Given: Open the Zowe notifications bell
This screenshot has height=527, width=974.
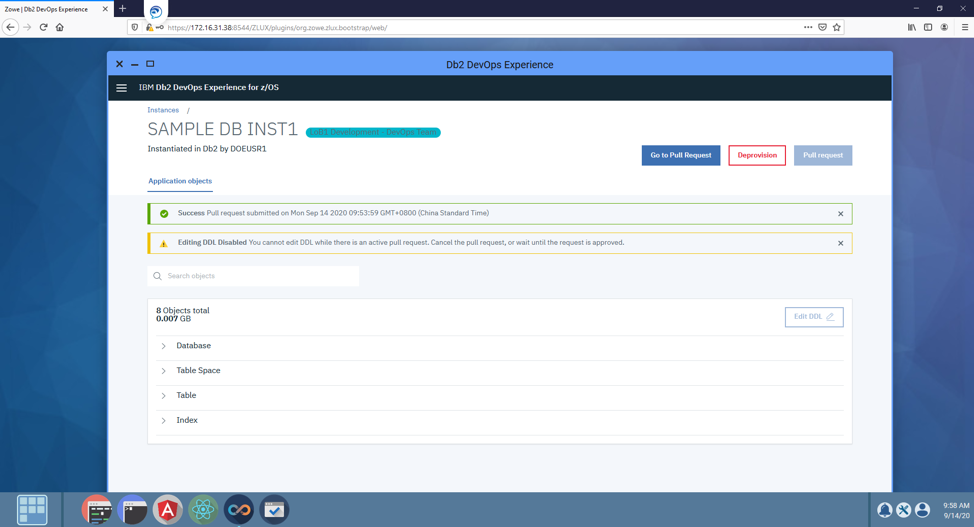Looking at the screenshot, I should click(x=885, y=510).
